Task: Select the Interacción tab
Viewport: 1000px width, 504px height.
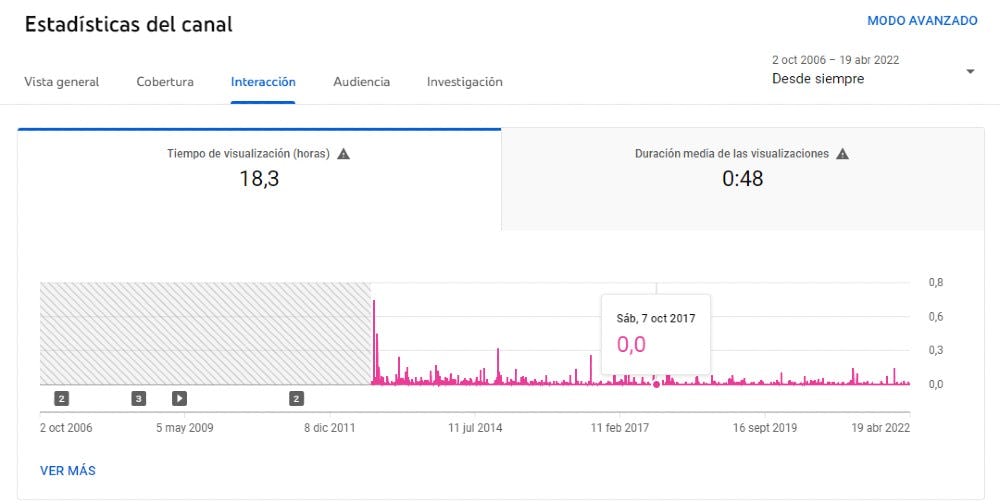Action: pos(263,82)
